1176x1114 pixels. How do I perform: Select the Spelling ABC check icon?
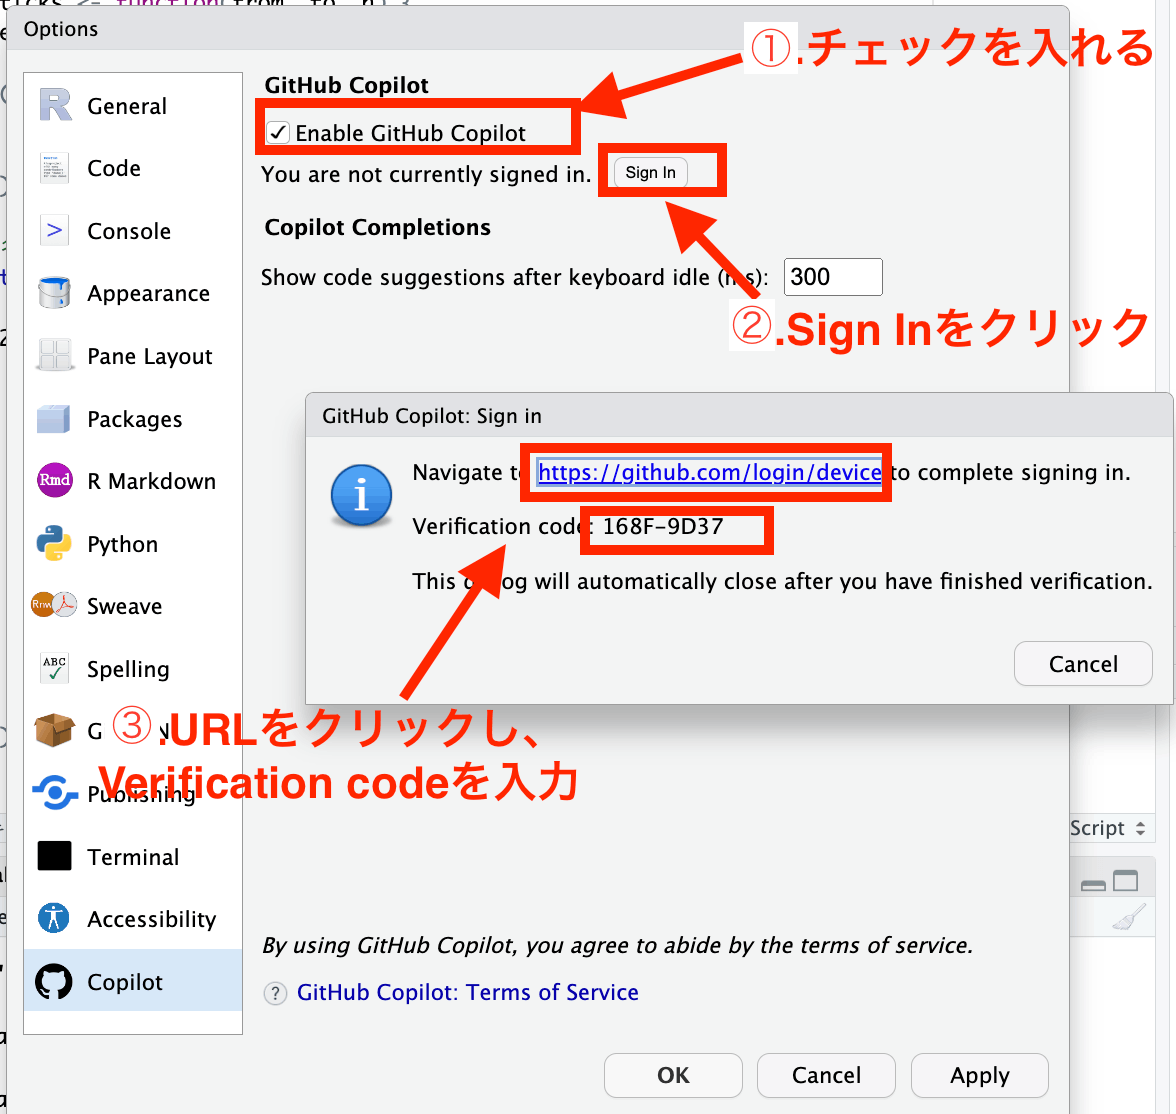click(54, 668)
